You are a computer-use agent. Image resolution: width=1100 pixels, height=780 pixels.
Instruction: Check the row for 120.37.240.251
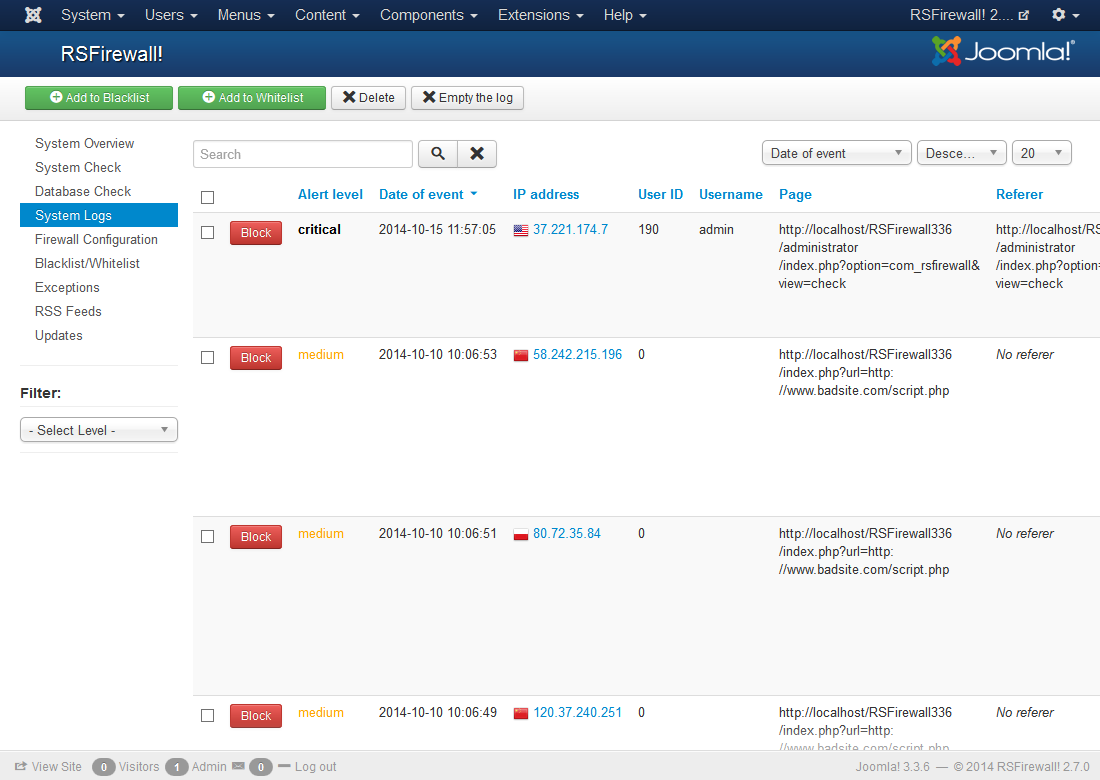208,715
